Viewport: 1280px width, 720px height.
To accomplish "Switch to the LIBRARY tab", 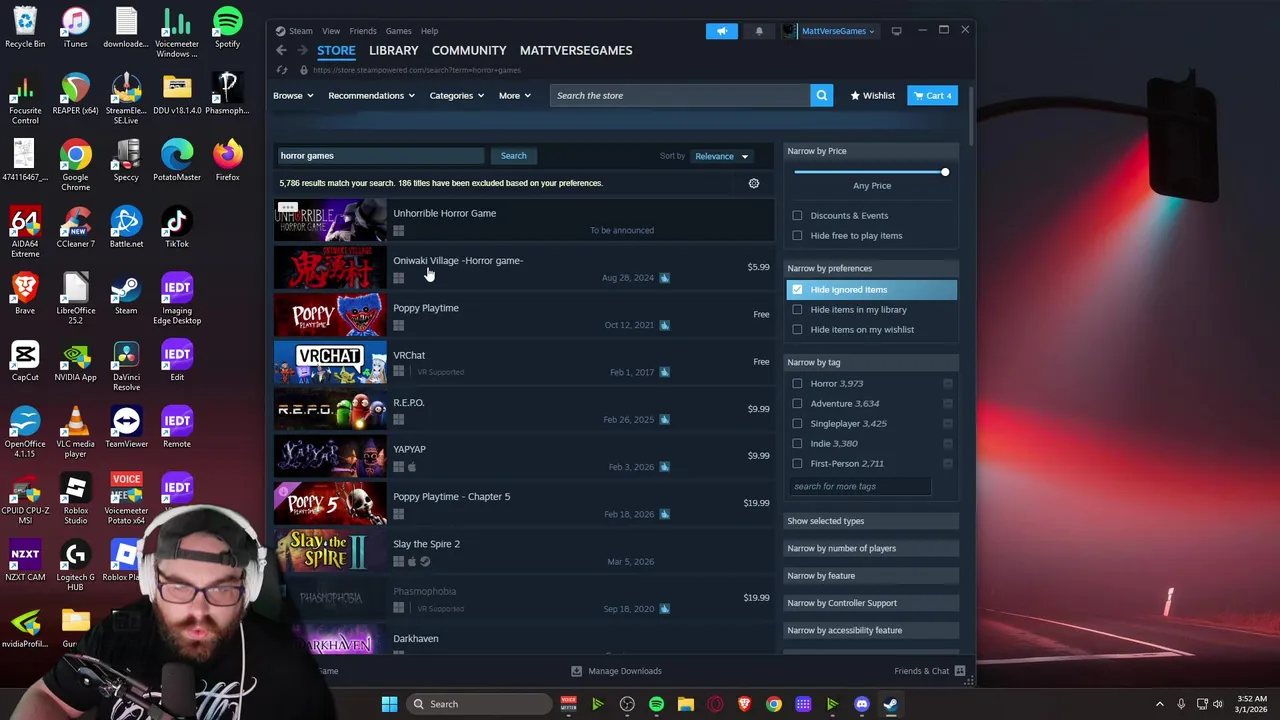I will (394, 50).
